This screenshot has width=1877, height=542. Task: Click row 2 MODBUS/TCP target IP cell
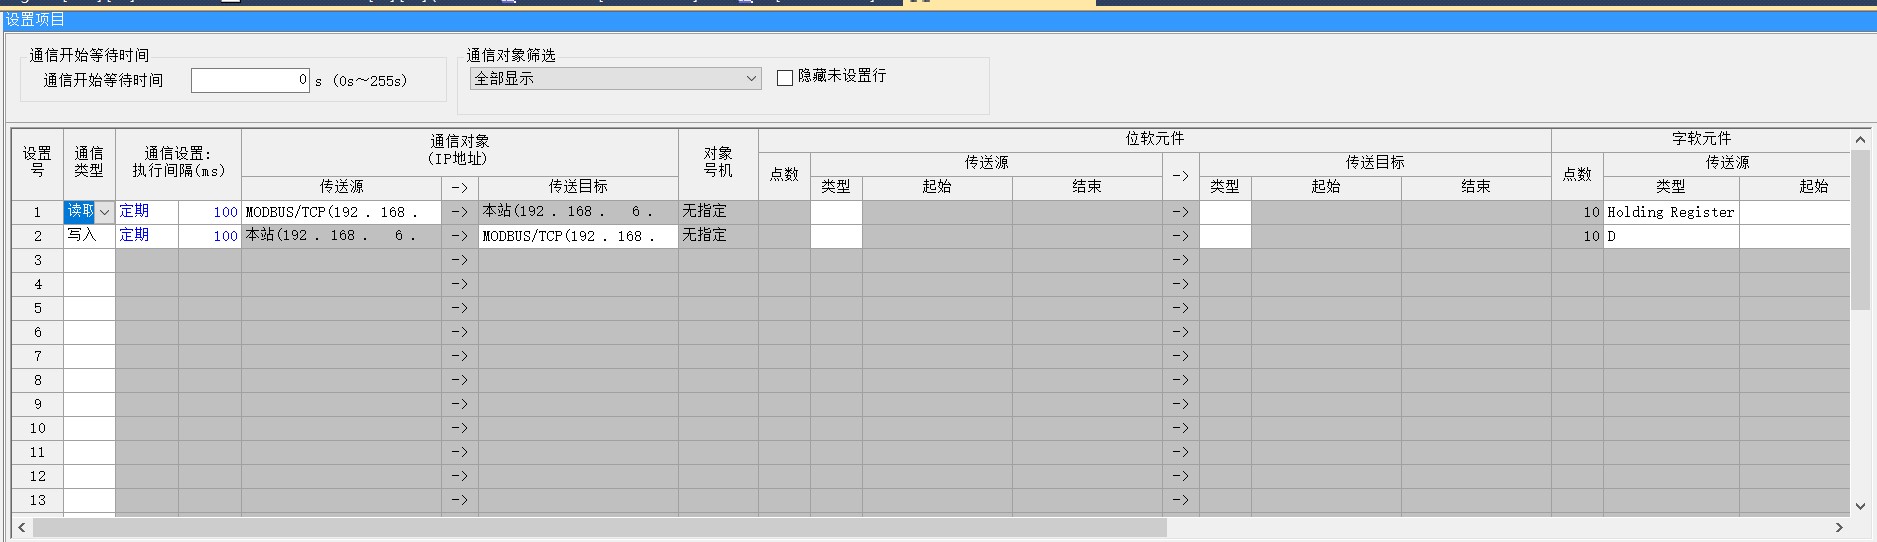577,236
